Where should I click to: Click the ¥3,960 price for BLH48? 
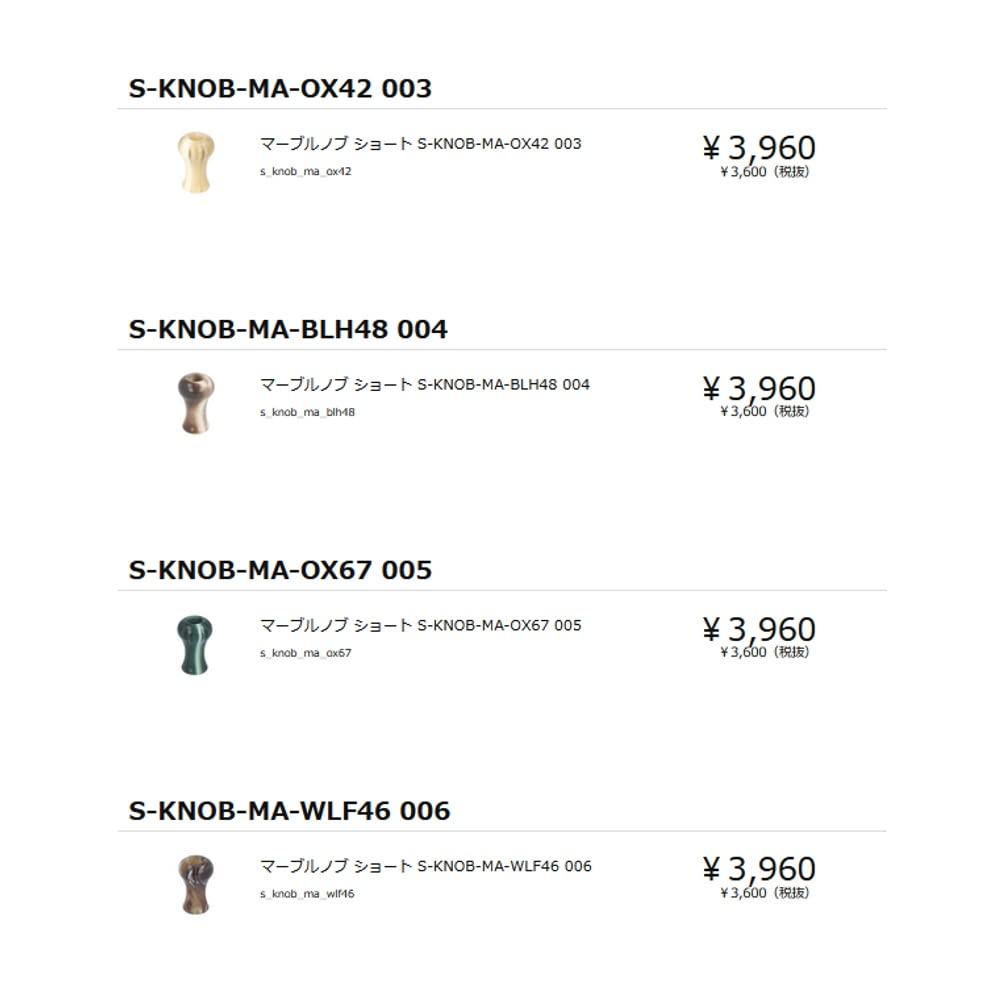coord(759,389)
